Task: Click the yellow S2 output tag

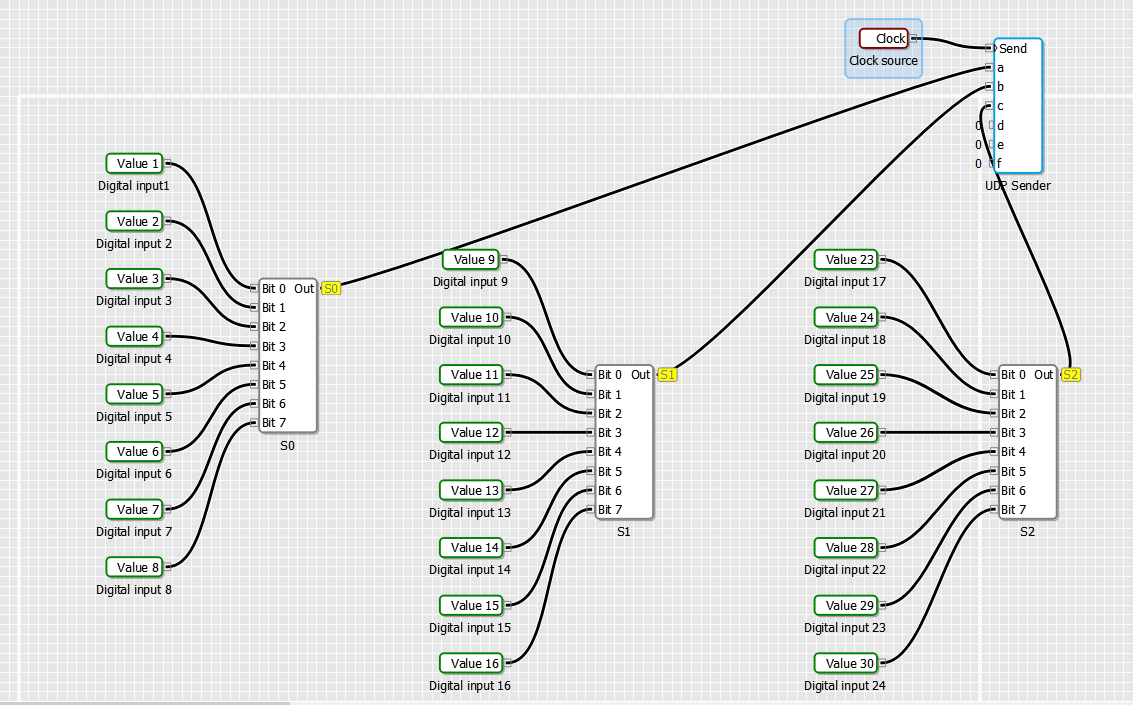Action: [x=1071, y=374]
